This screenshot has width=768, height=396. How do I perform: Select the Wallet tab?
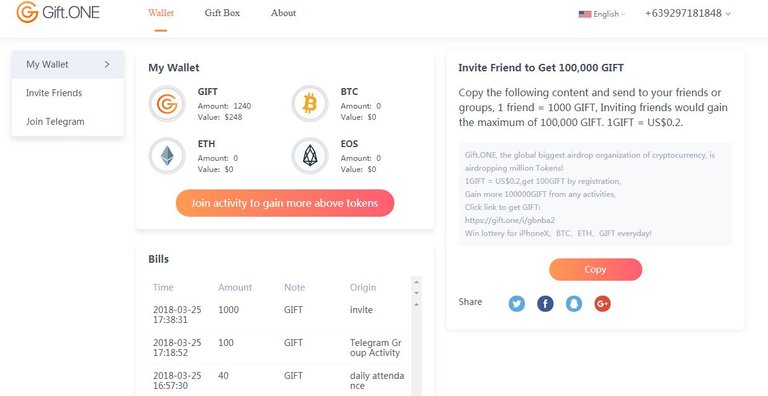tap(161, 13)
